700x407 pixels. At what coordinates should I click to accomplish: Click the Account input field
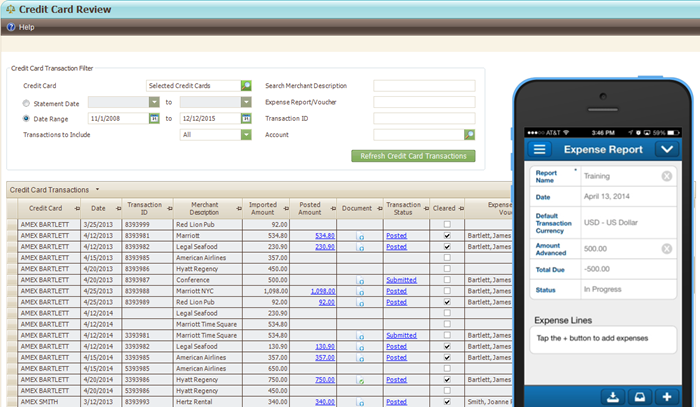pyautogui.click(x=419, y=134)
